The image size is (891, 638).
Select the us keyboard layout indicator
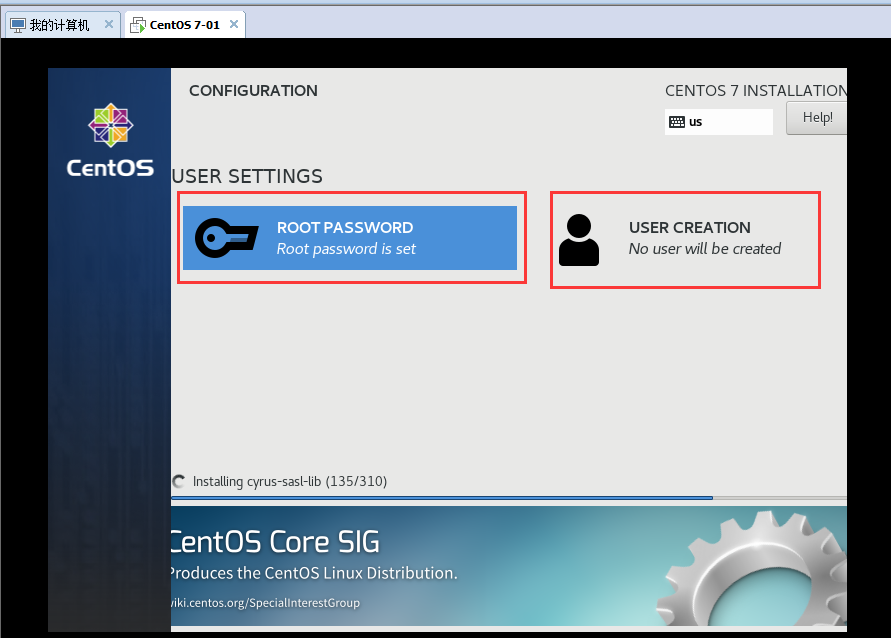pos(718,122)
